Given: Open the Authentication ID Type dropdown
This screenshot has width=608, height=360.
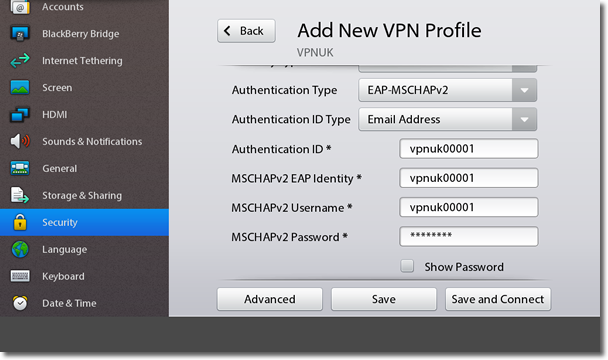Looking at the screenshot, I should pos(447,119).
